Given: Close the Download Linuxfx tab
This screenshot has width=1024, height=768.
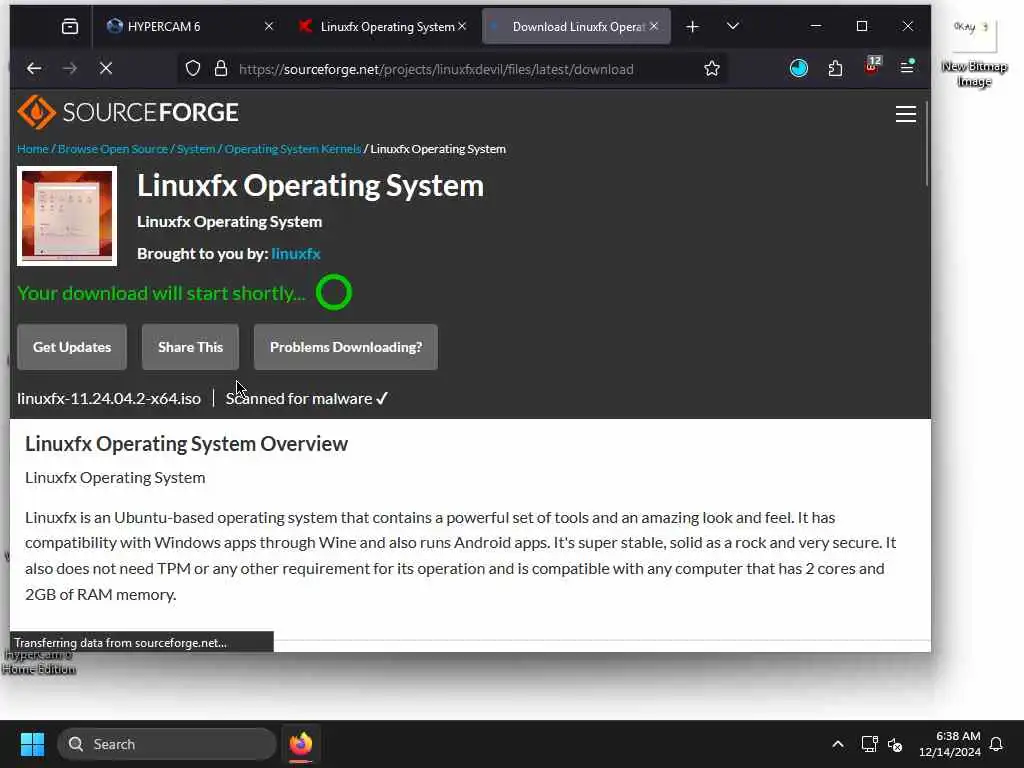Looking at the screenshot, I should coord(654,26).
